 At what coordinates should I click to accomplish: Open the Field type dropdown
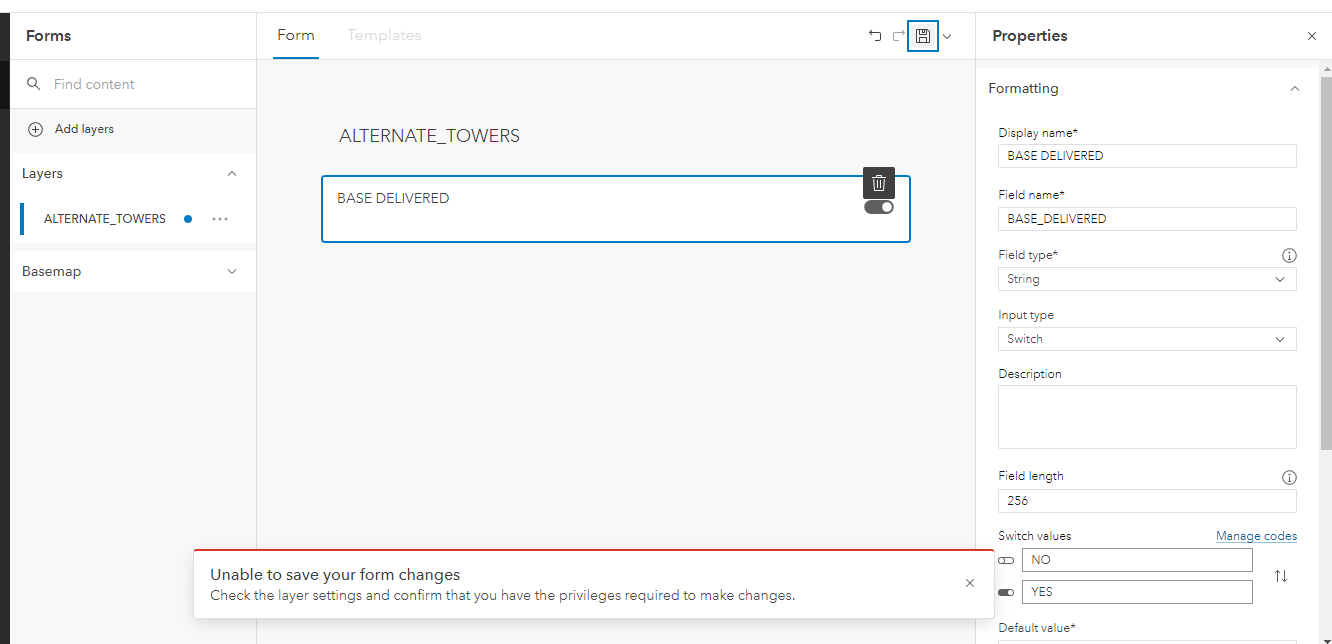[1147, 279]
